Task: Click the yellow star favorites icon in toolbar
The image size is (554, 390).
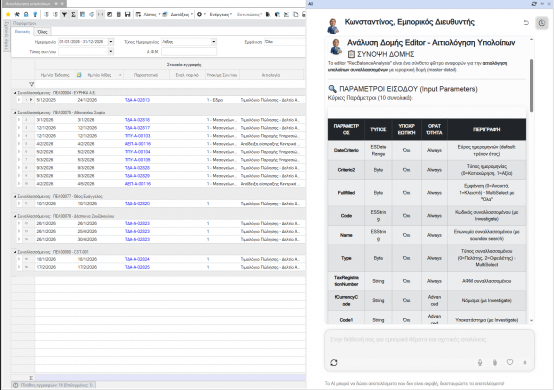Action: click(x=8, y=14)
